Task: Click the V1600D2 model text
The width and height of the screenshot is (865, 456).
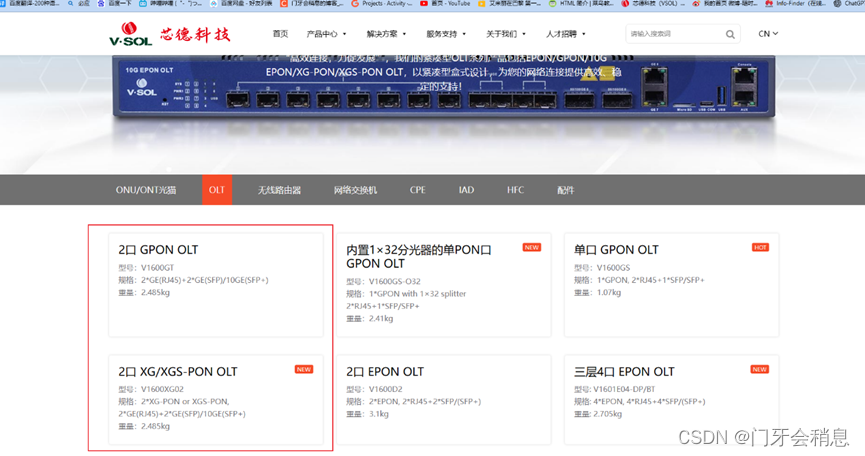Action: (385, 389)
